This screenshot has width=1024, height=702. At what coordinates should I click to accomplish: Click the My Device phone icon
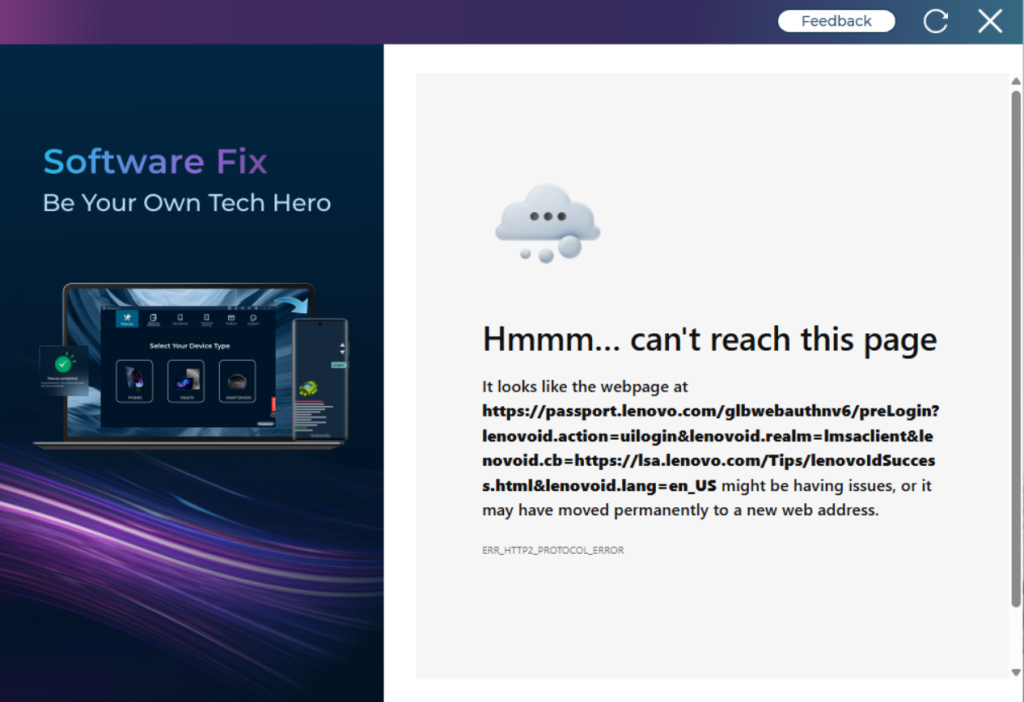180,319
